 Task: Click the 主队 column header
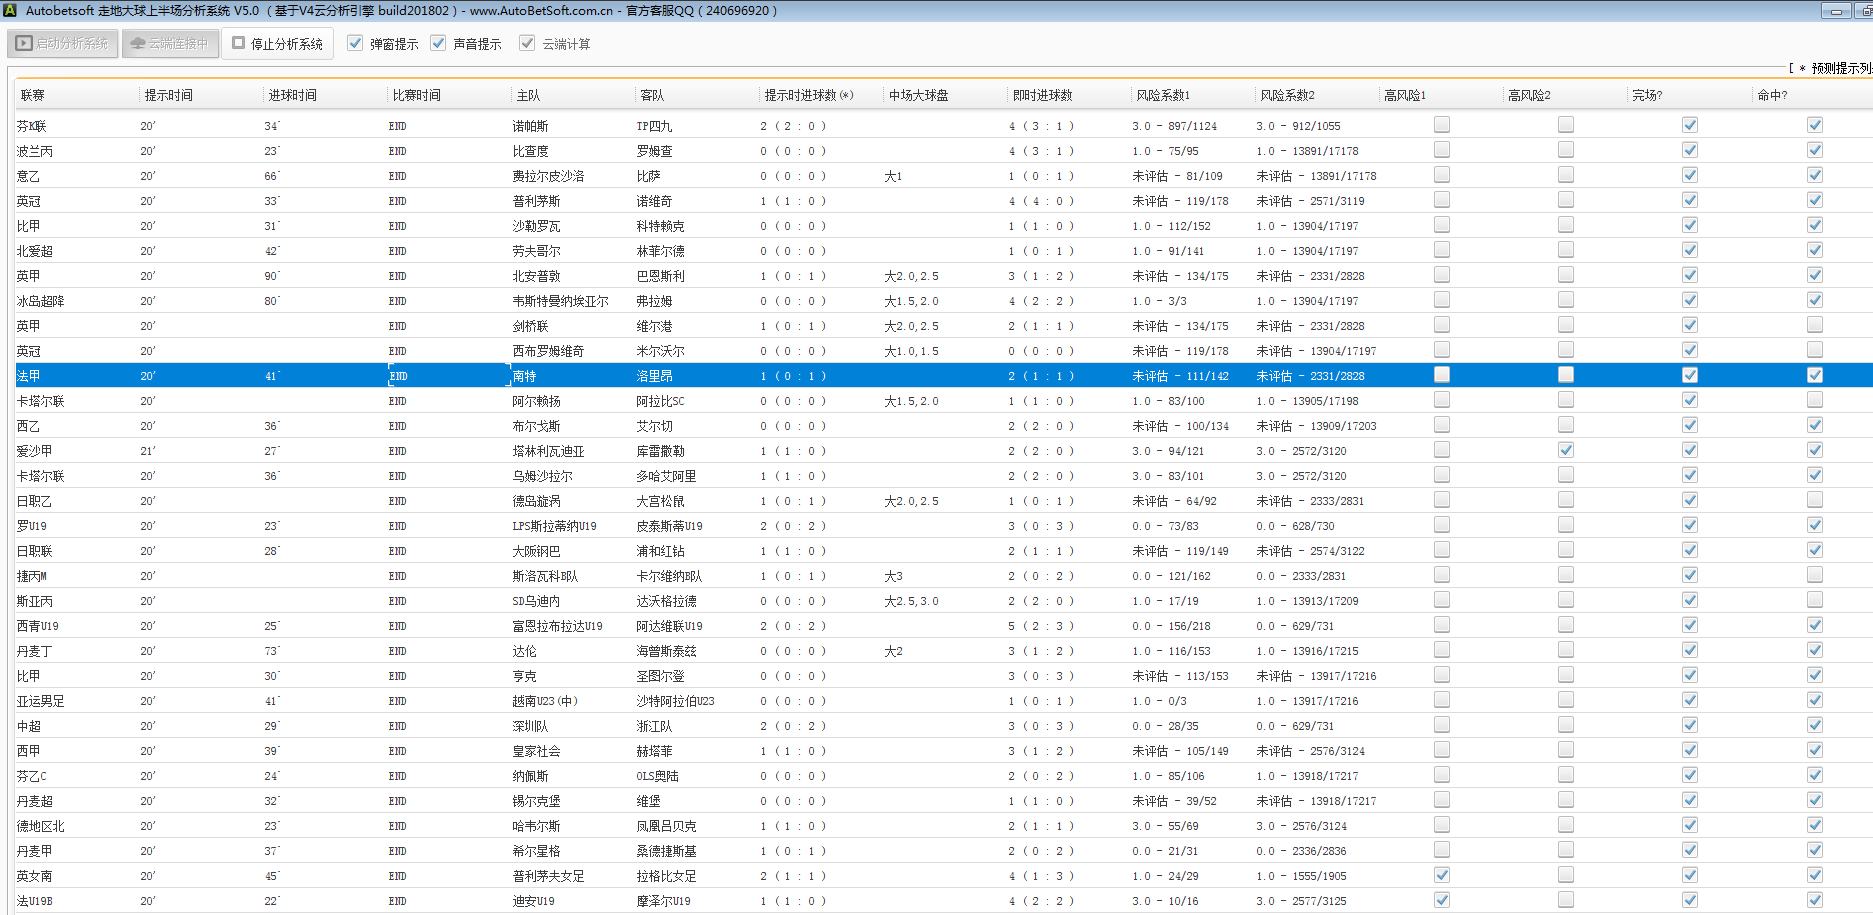tap(528, 95)
